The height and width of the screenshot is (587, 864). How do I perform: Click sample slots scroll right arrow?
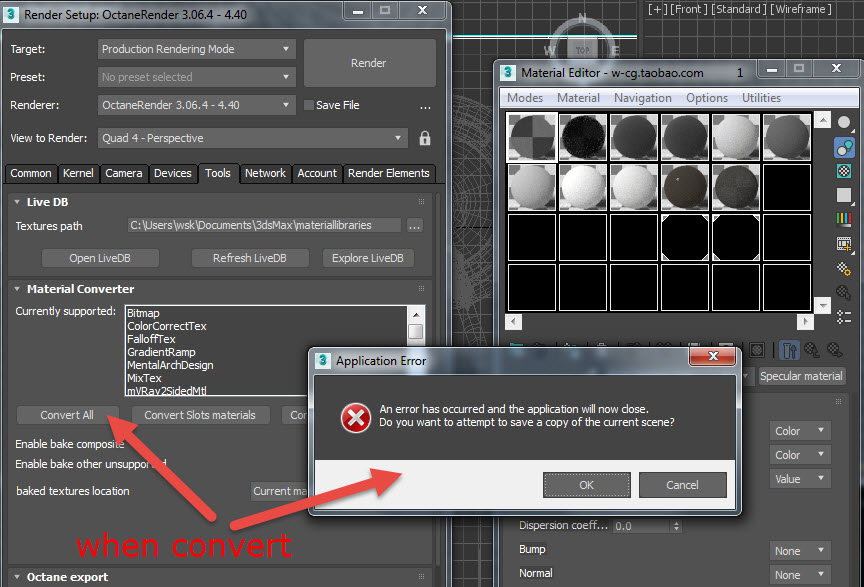tap(805, 322)
